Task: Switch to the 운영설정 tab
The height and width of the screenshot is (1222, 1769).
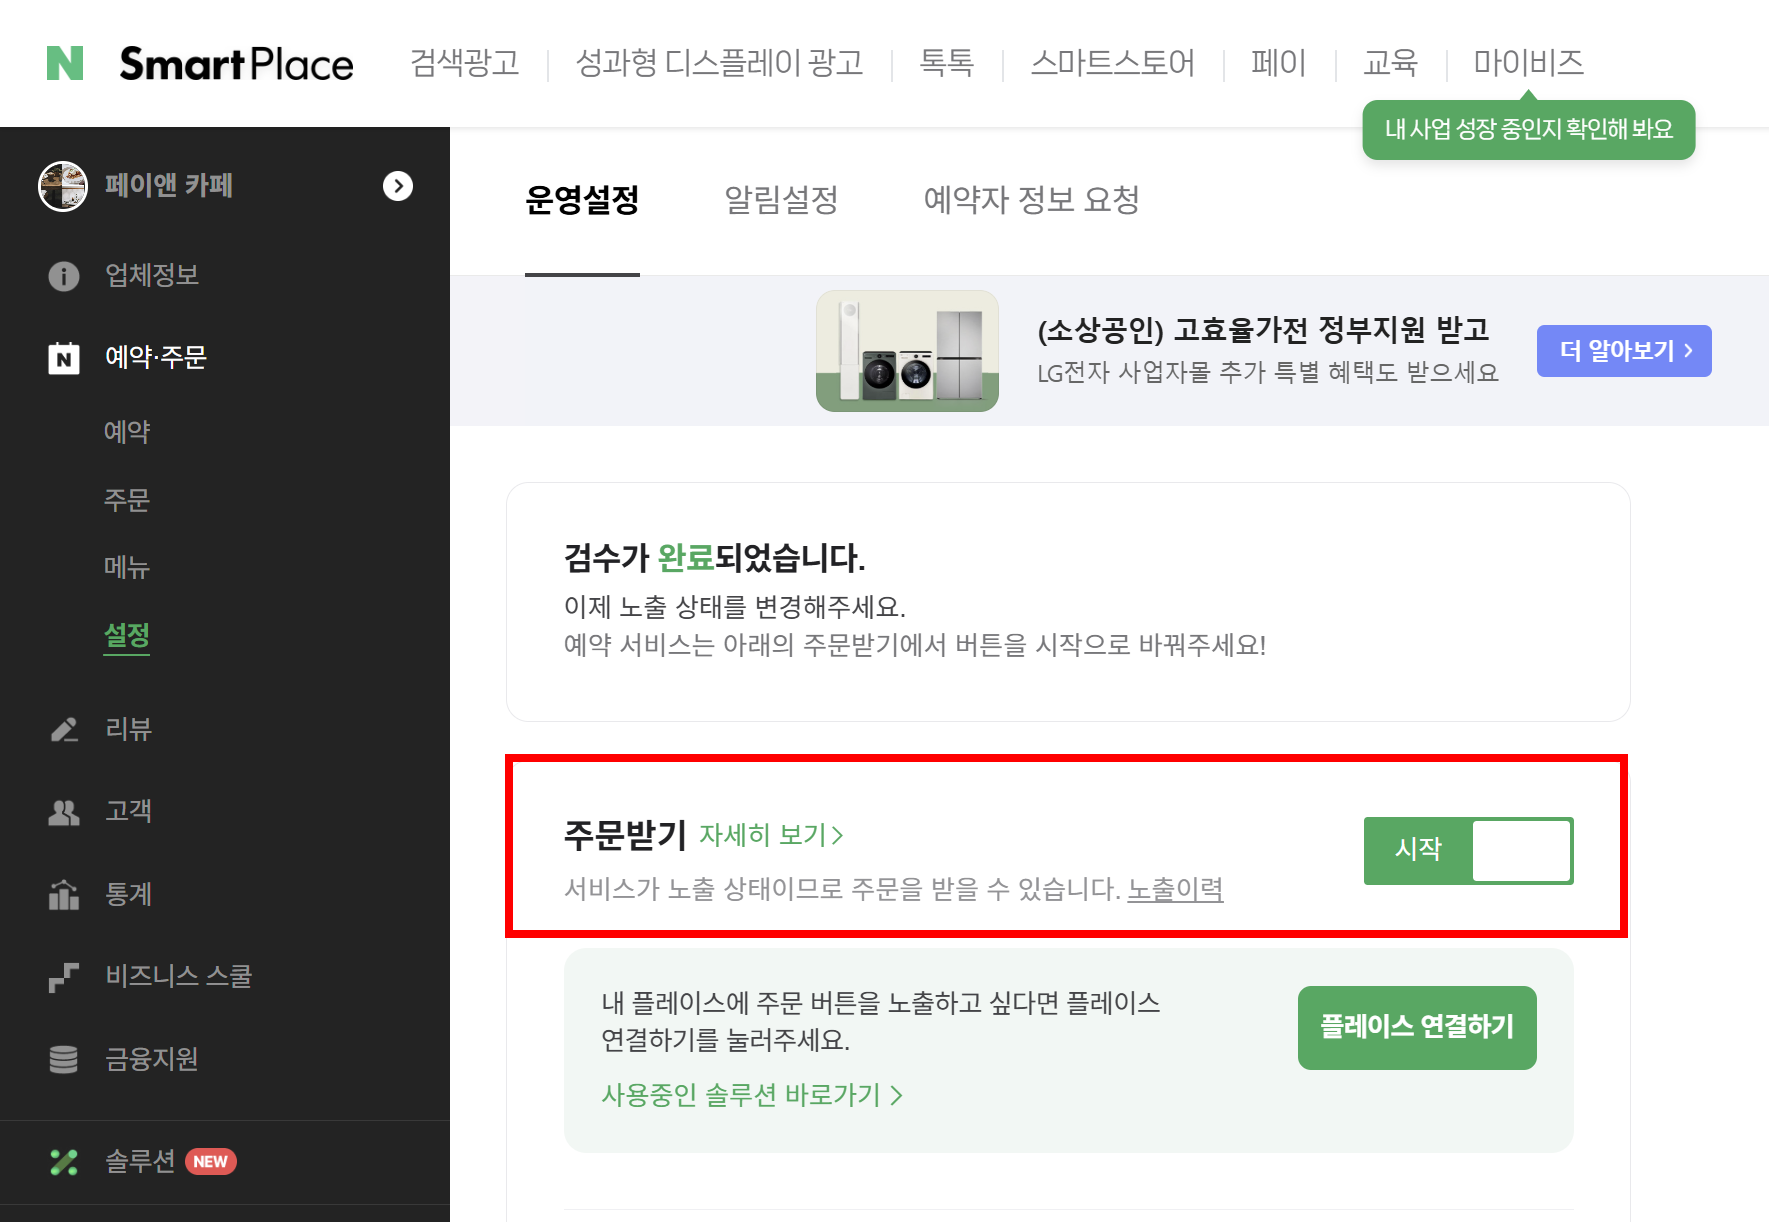Action: point(582,201)
